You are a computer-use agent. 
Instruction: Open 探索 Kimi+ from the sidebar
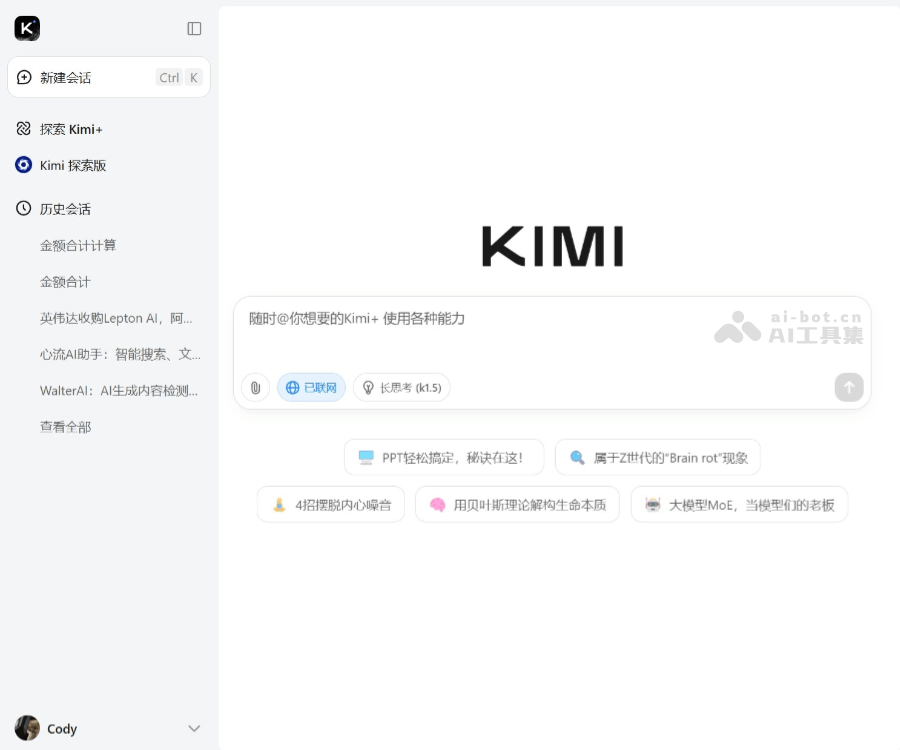(71, 129)
